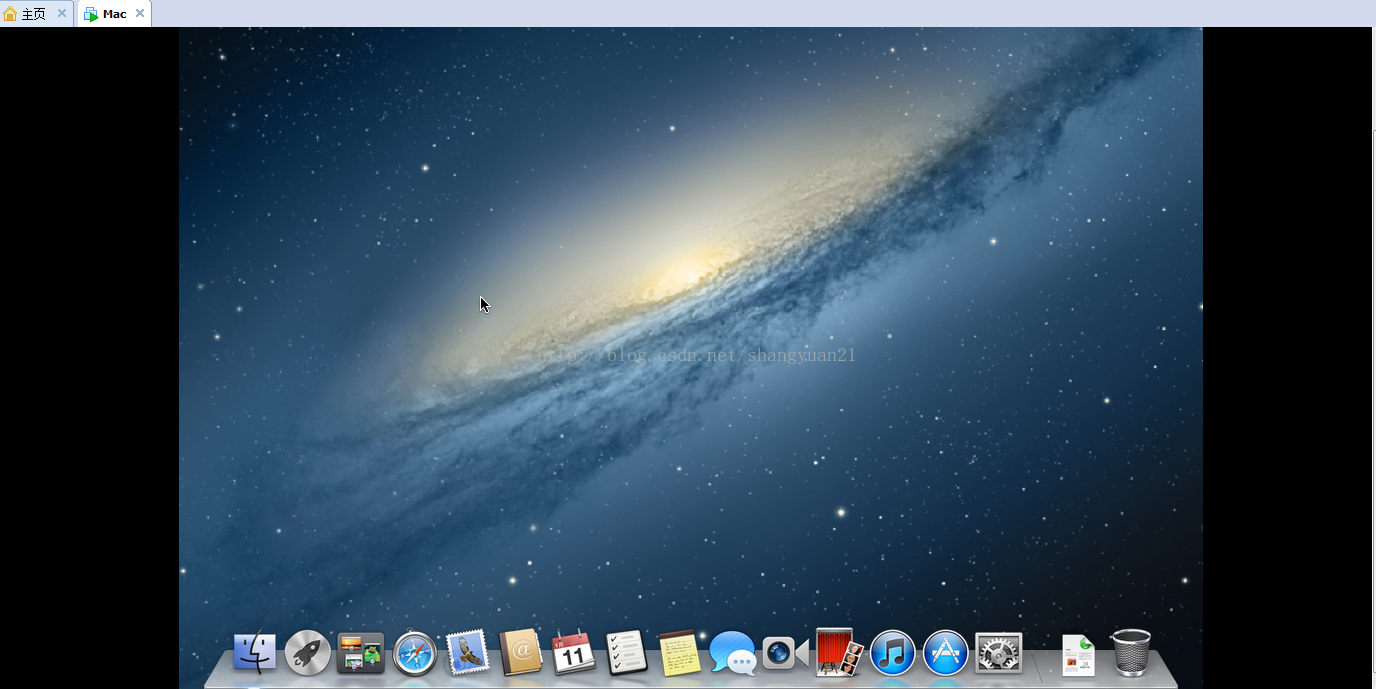The width and height of the screenshot is (1376, 689).
Task: Launch Reminders checklist app
Action: tap(627, 653)
